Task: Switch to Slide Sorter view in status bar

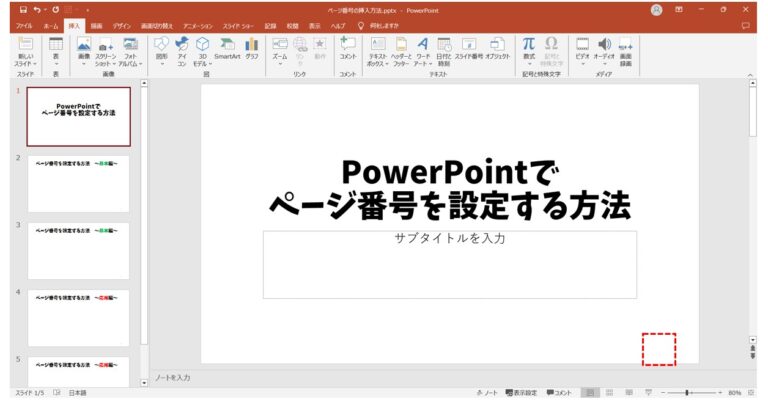Action: click(610, 393)
